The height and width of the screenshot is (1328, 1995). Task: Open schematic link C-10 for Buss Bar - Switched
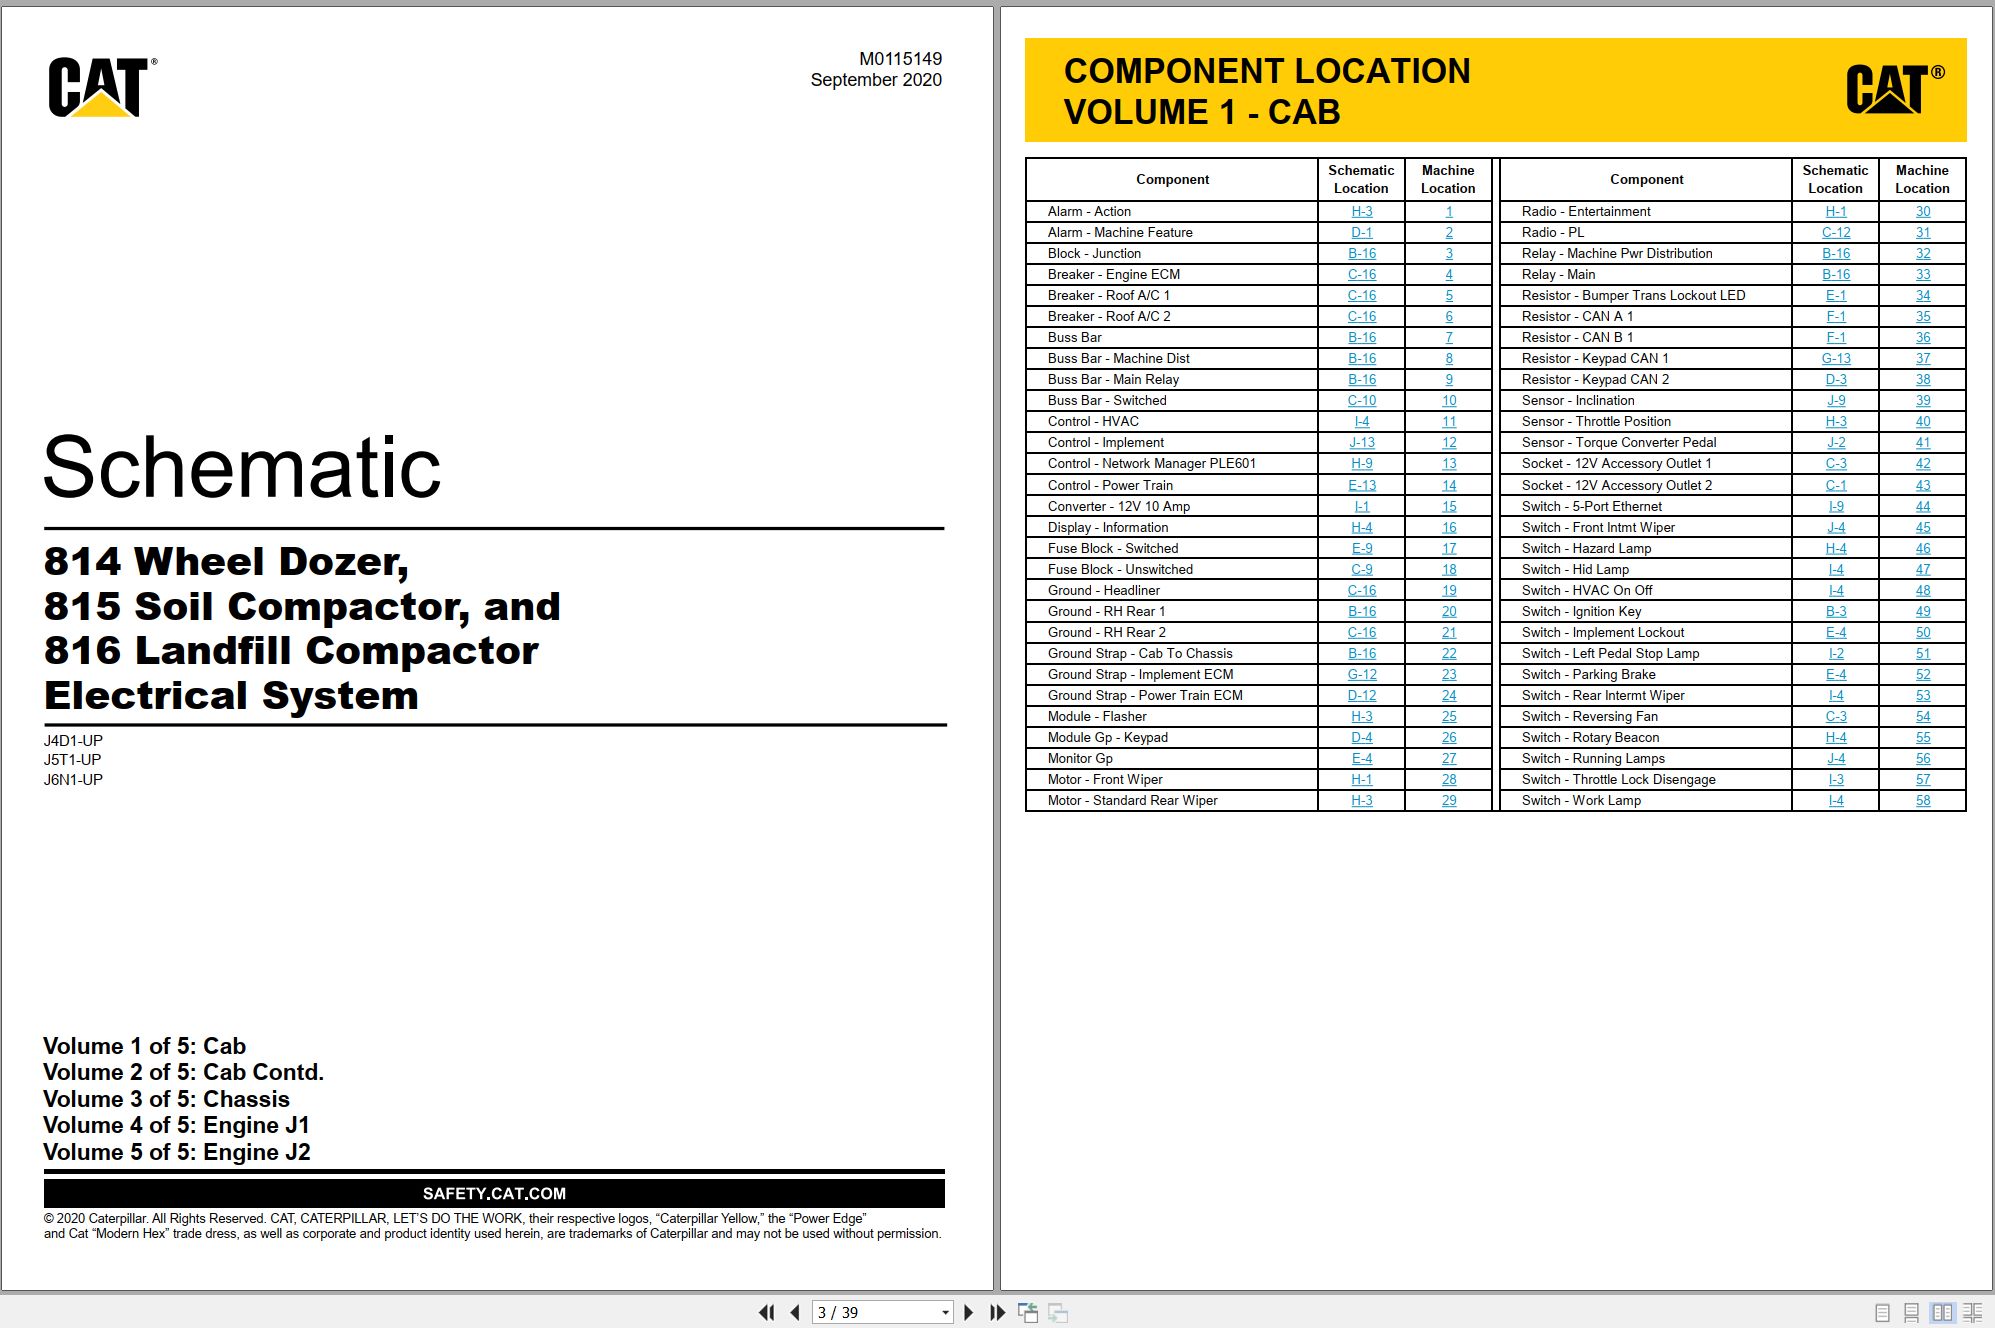click(x=1361, y=400)
